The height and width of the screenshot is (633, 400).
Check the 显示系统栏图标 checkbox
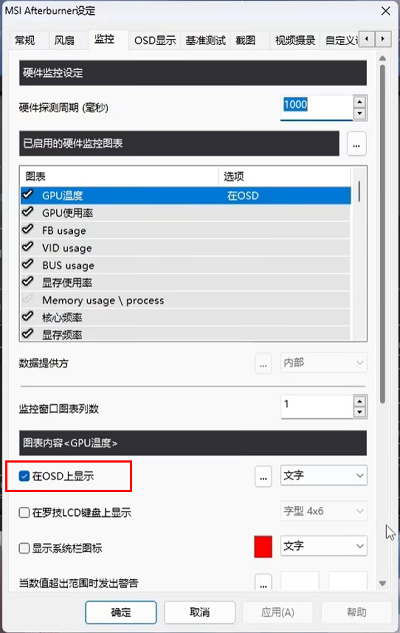pos(24,548)
